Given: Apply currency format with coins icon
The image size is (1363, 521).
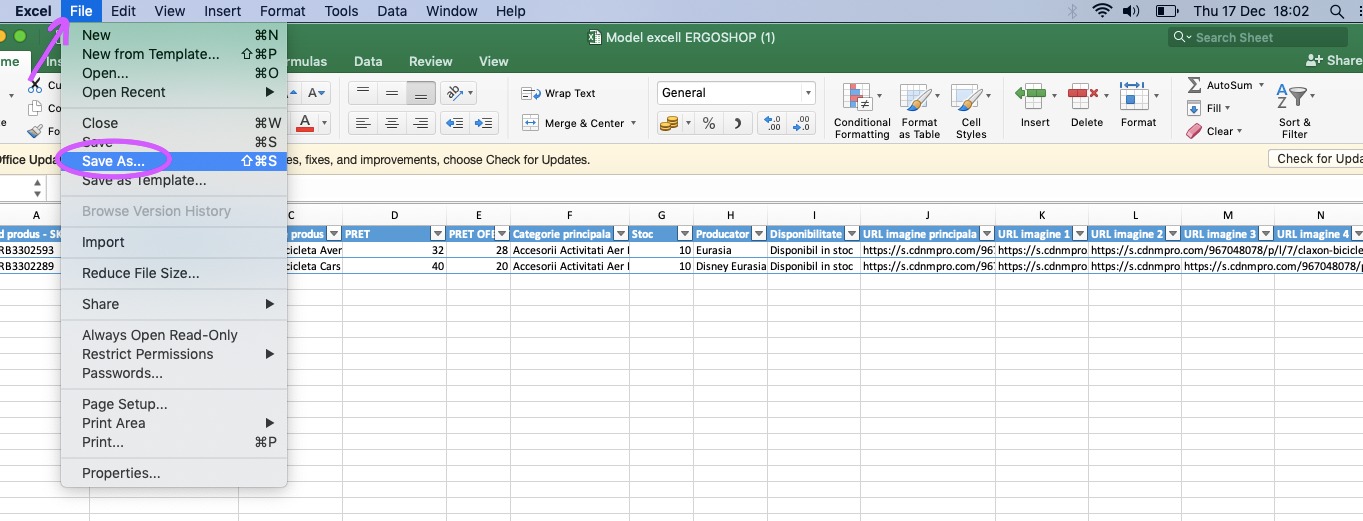Looking at the screenshot, I should (x=668, y=123).
